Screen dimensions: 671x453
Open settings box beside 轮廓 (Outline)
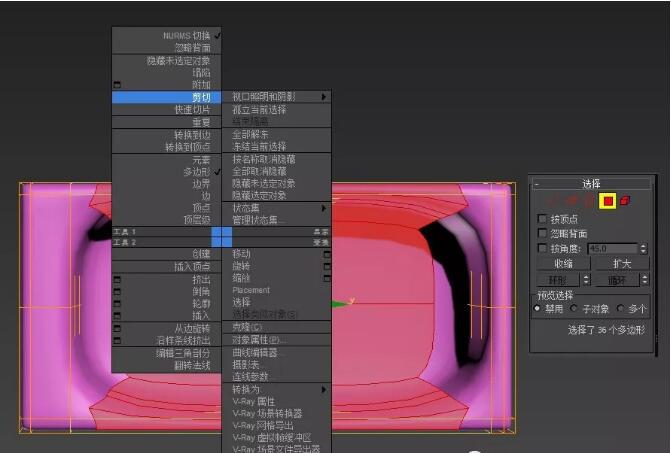[x=117, y=304]
